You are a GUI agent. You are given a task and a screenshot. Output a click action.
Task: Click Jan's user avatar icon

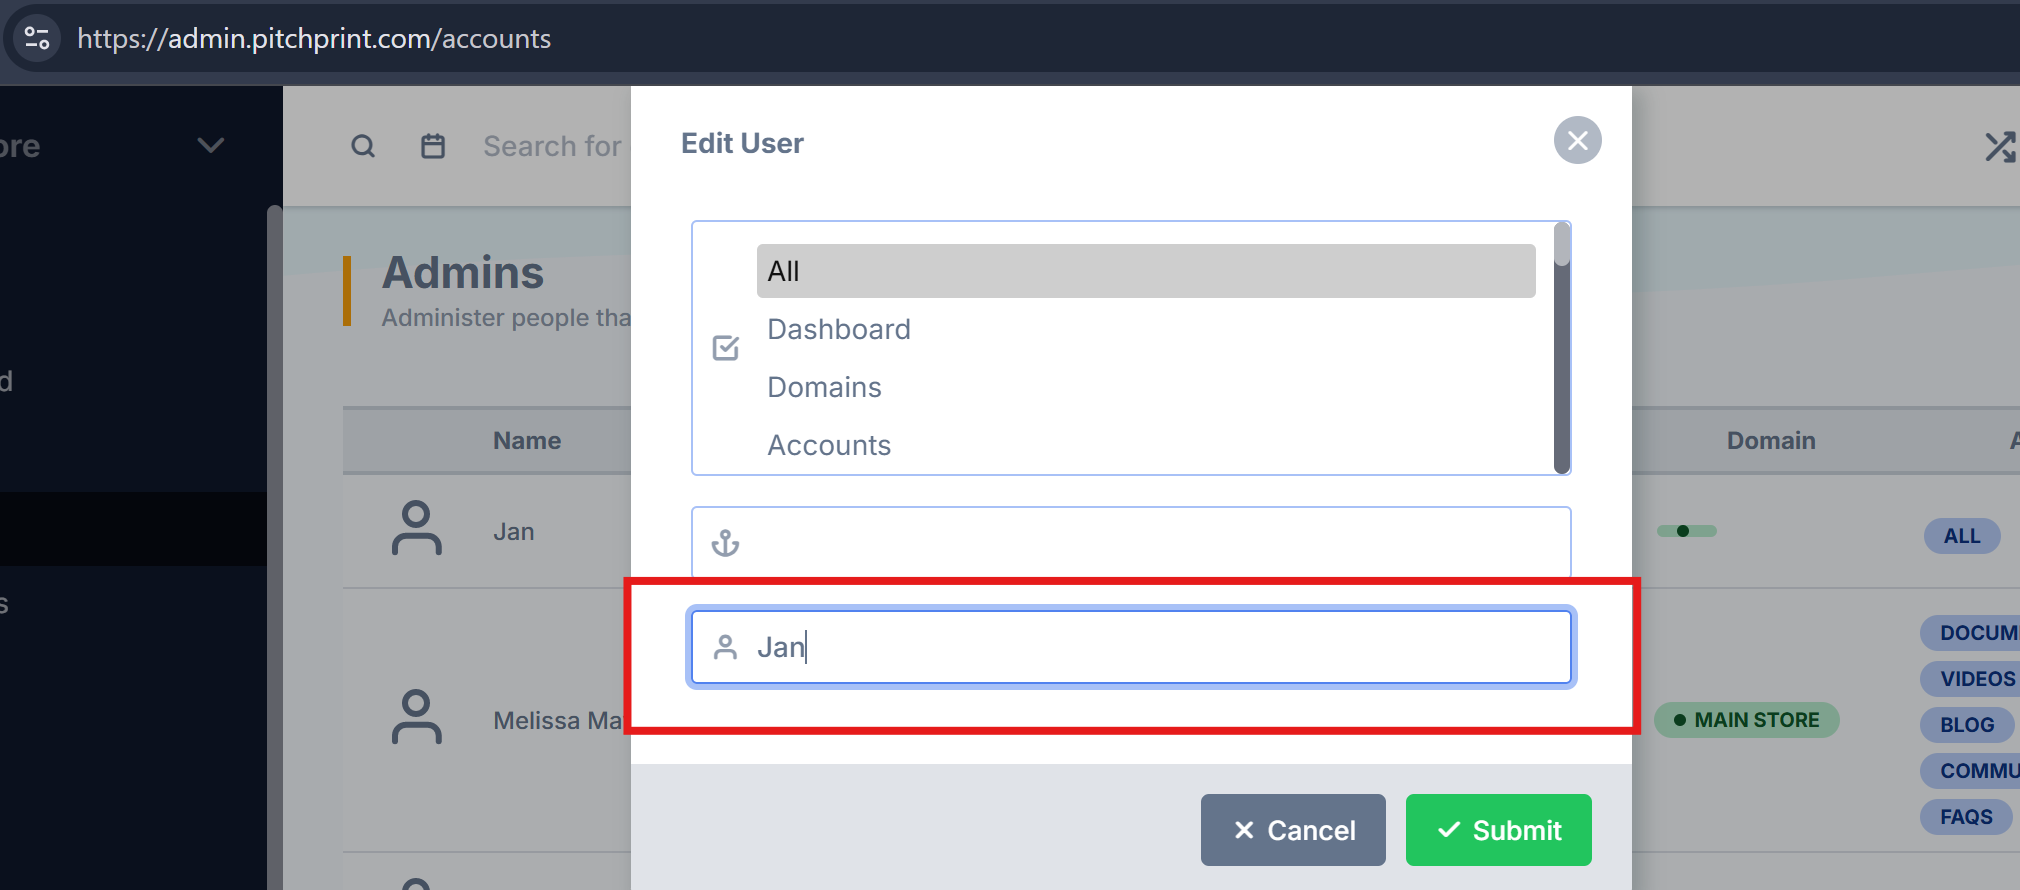point(416,528)
